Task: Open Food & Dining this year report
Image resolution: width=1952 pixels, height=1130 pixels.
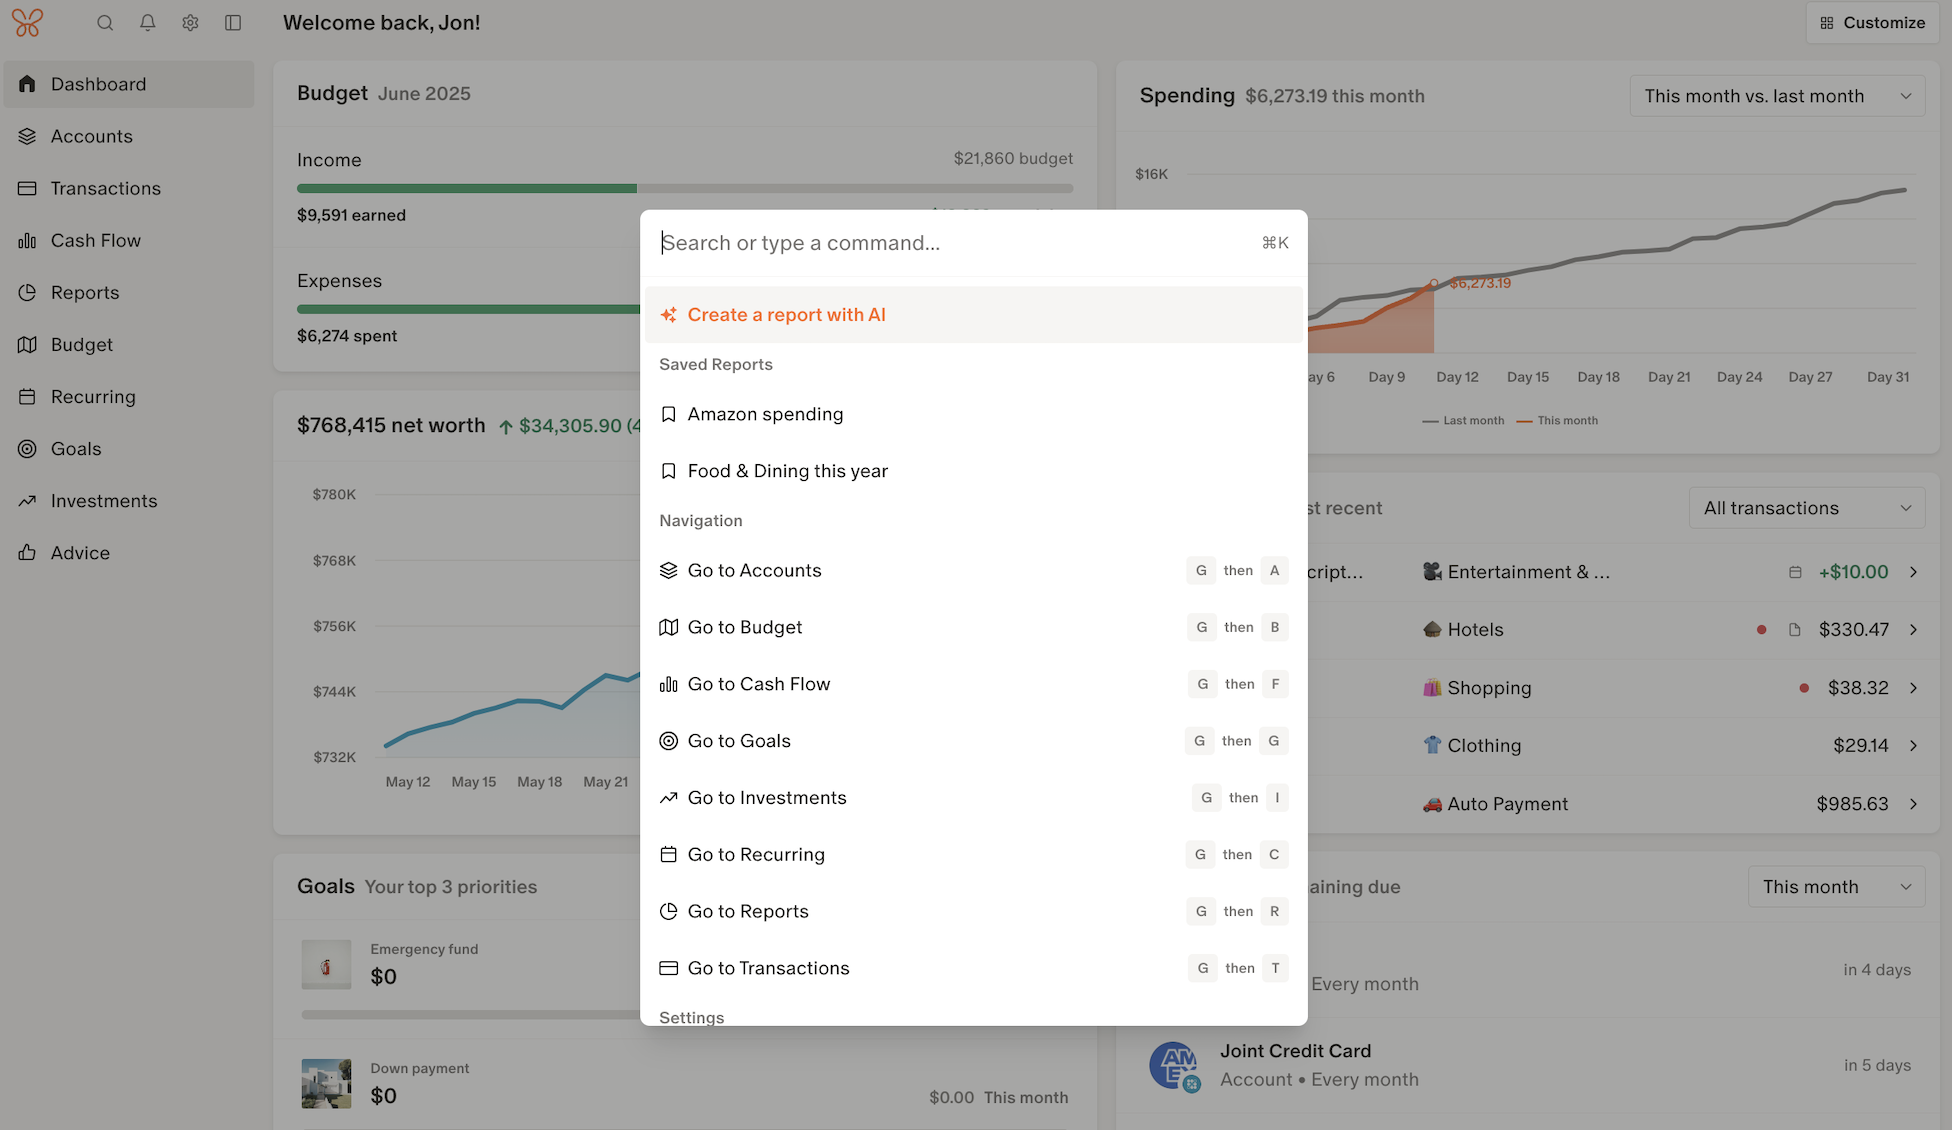Action: point(787,471)
